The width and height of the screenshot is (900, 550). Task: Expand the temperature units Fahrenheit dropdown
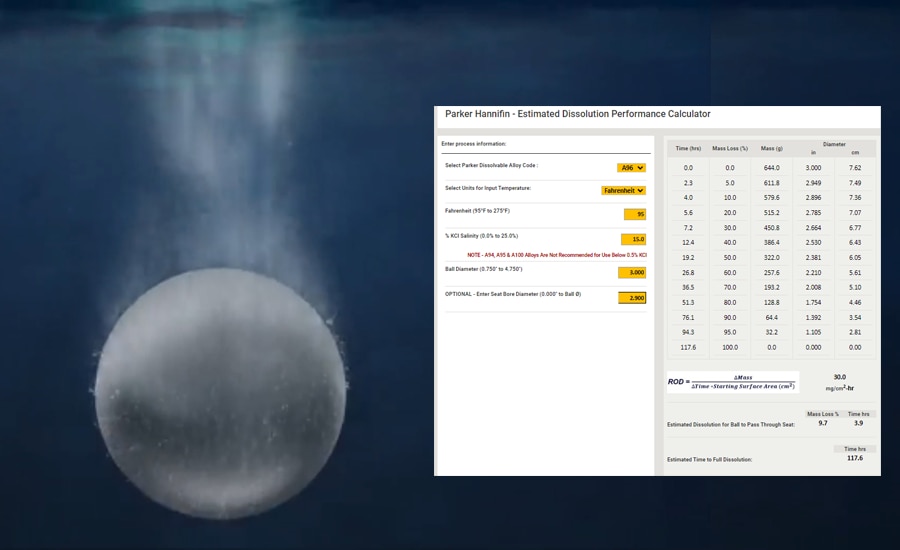point(624,190)
